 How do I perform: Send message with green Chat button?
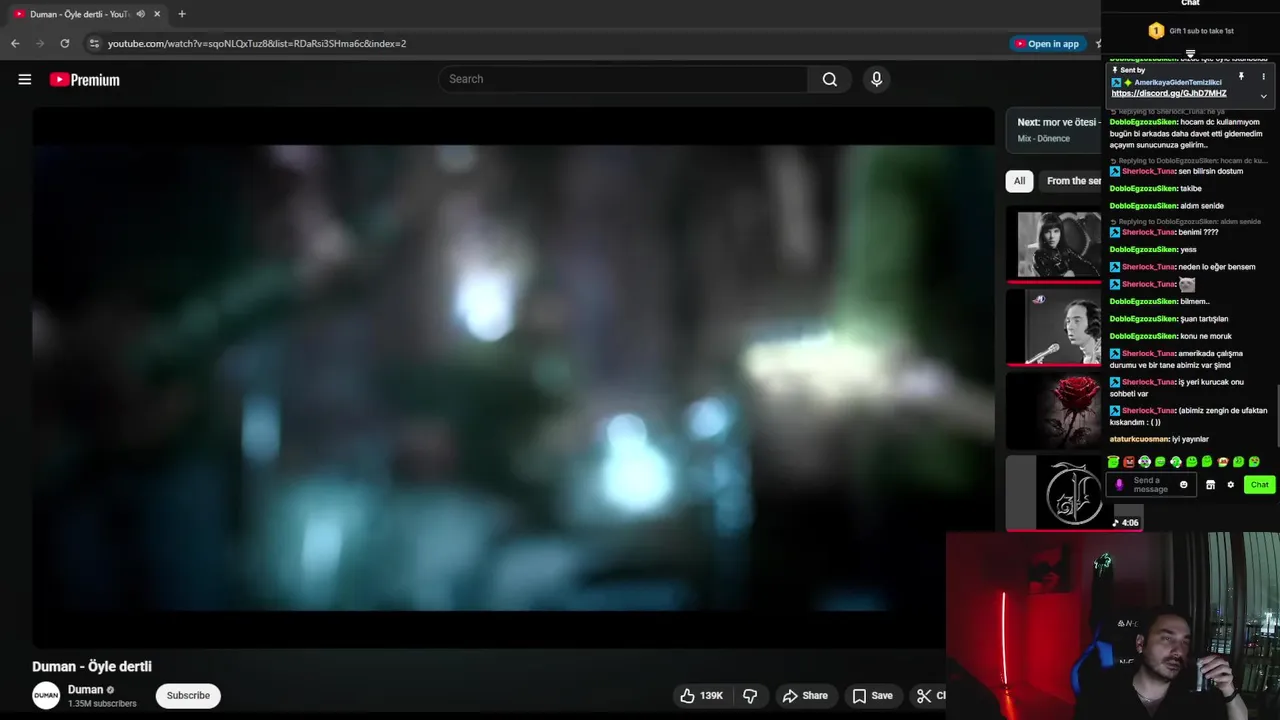click(x=1259, y=485)
